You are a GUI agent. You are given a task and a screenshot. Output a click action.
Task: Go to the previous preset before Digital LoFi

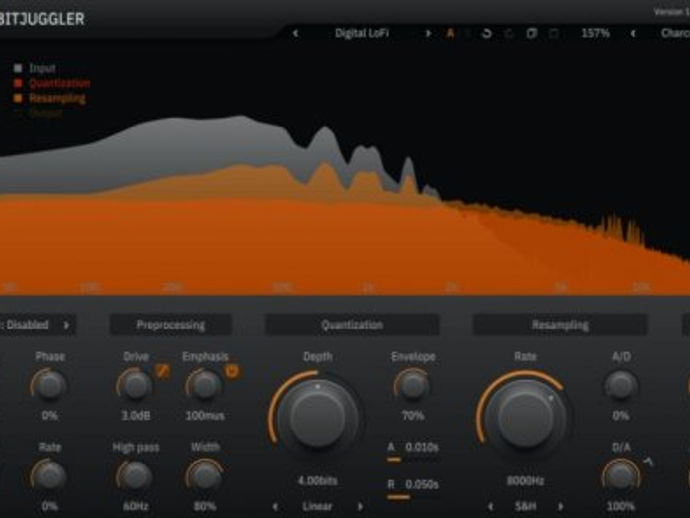coord(295,33)
